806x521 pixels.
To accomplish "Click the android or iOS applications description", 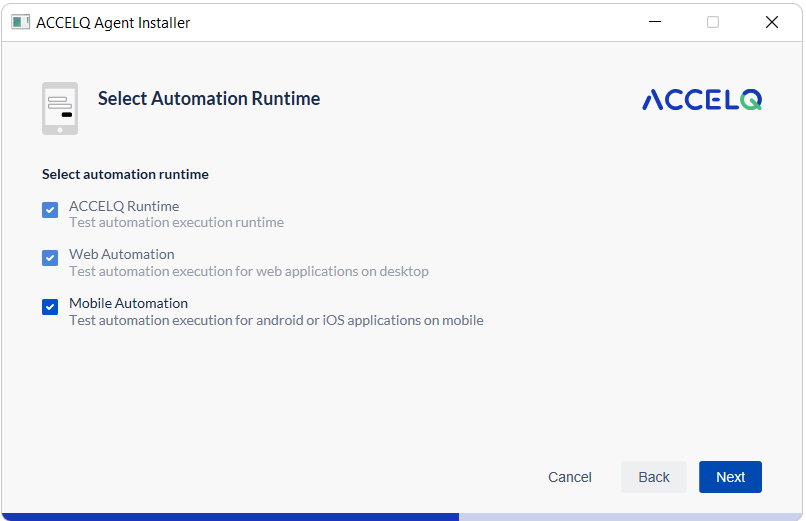I will pos(277,321).
